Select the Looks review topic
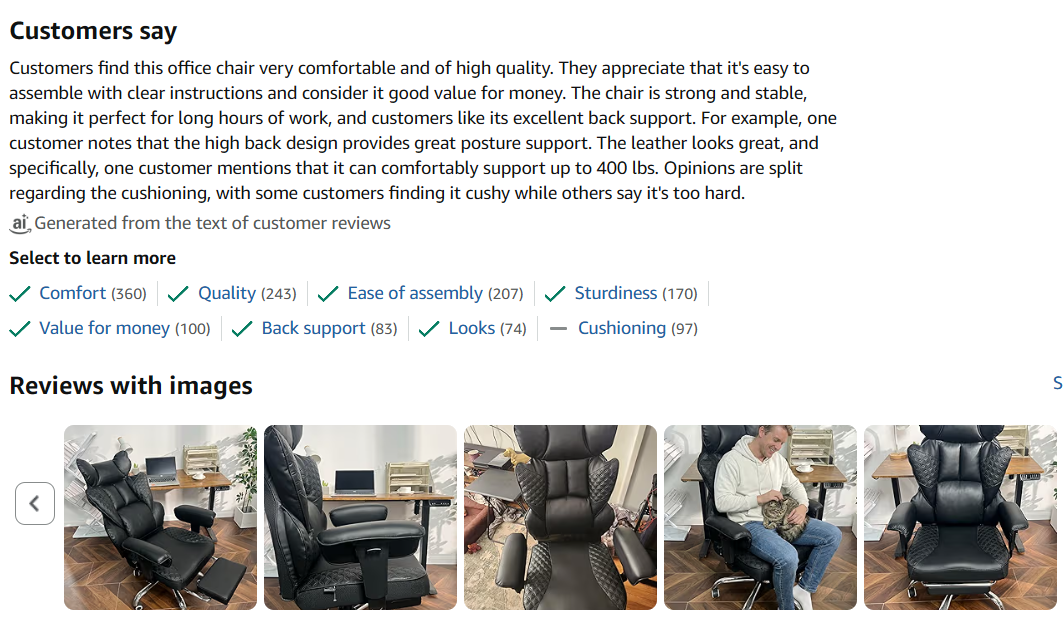 pos(472,328)
